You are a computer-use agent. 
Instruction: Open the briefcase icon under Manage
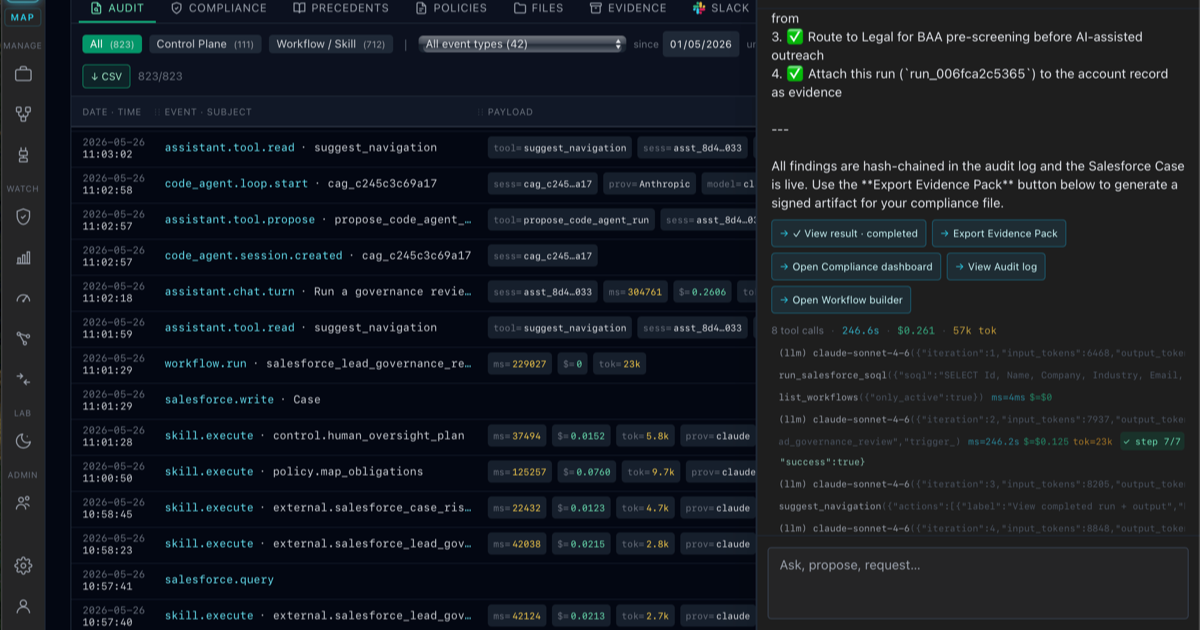coord(23,74)
